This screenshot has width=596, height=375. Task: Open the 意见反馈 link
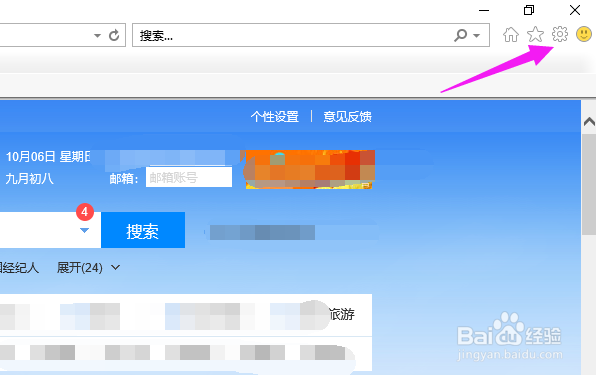point(347,116)
